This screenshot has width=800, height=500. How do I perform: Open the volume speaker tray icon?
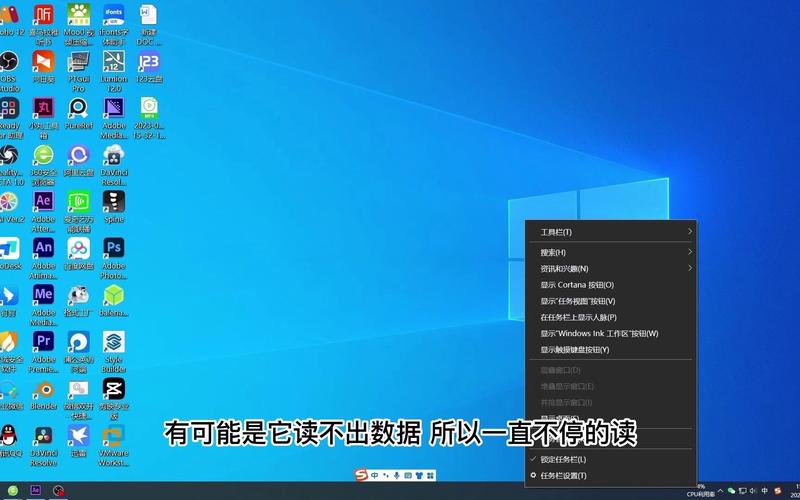point(753,491)
